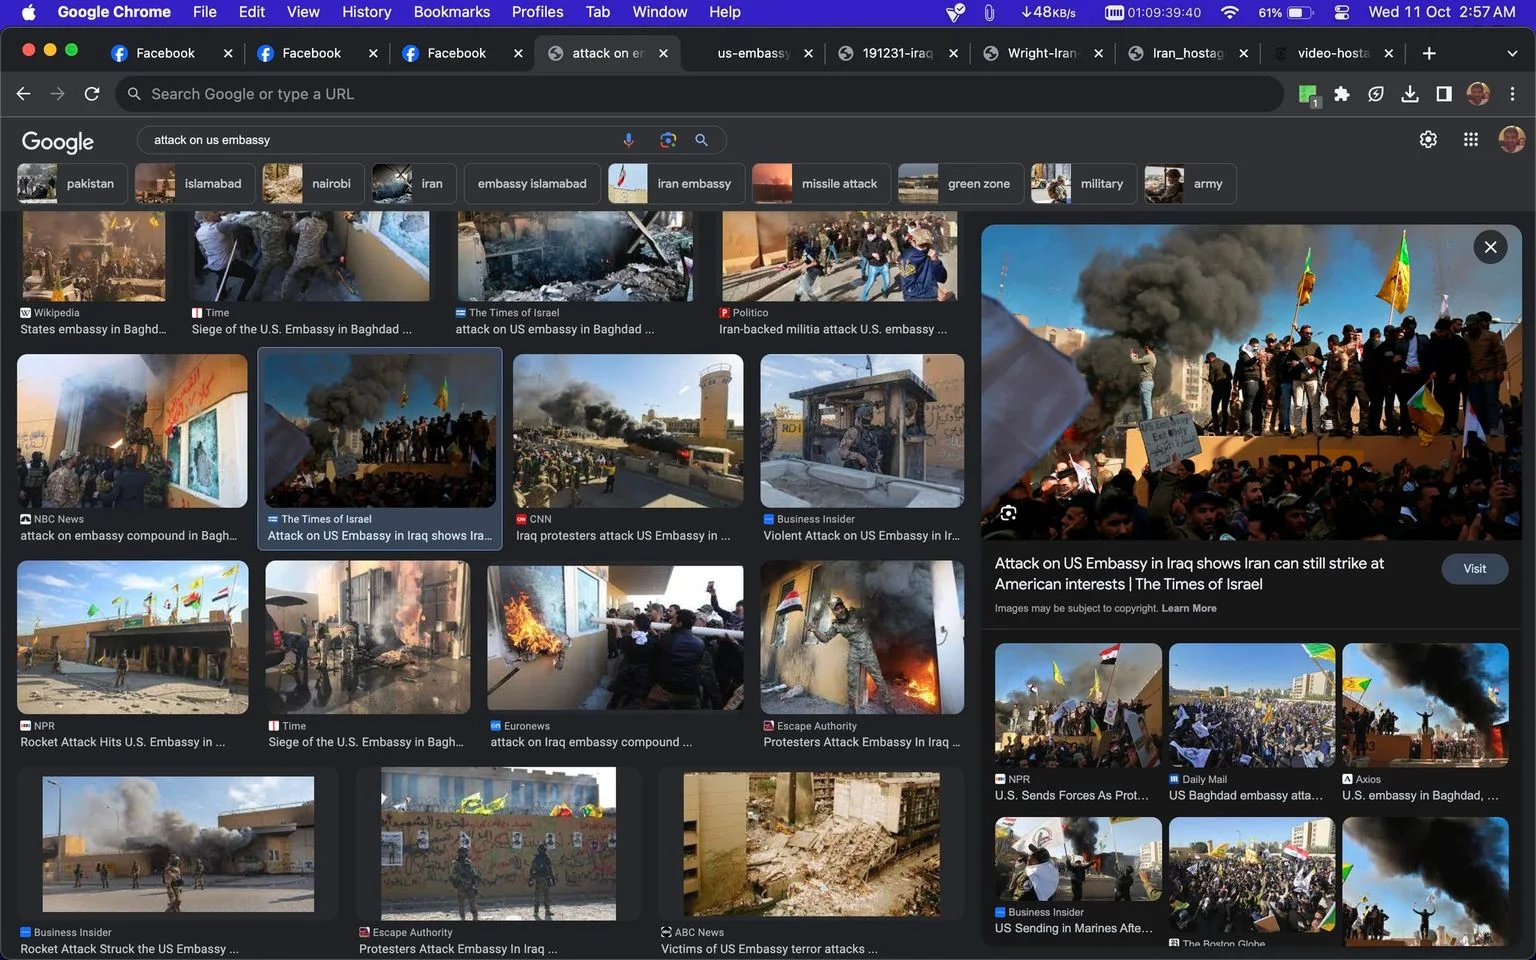1536x960 pixels.
Task: Start voice search with microphone icon
Action: 629,140
